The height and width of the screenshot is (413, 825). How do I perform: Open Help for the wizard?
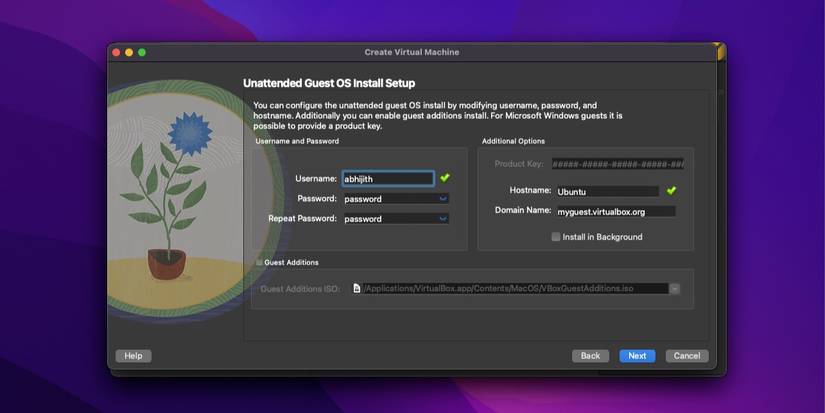point(133,356)
